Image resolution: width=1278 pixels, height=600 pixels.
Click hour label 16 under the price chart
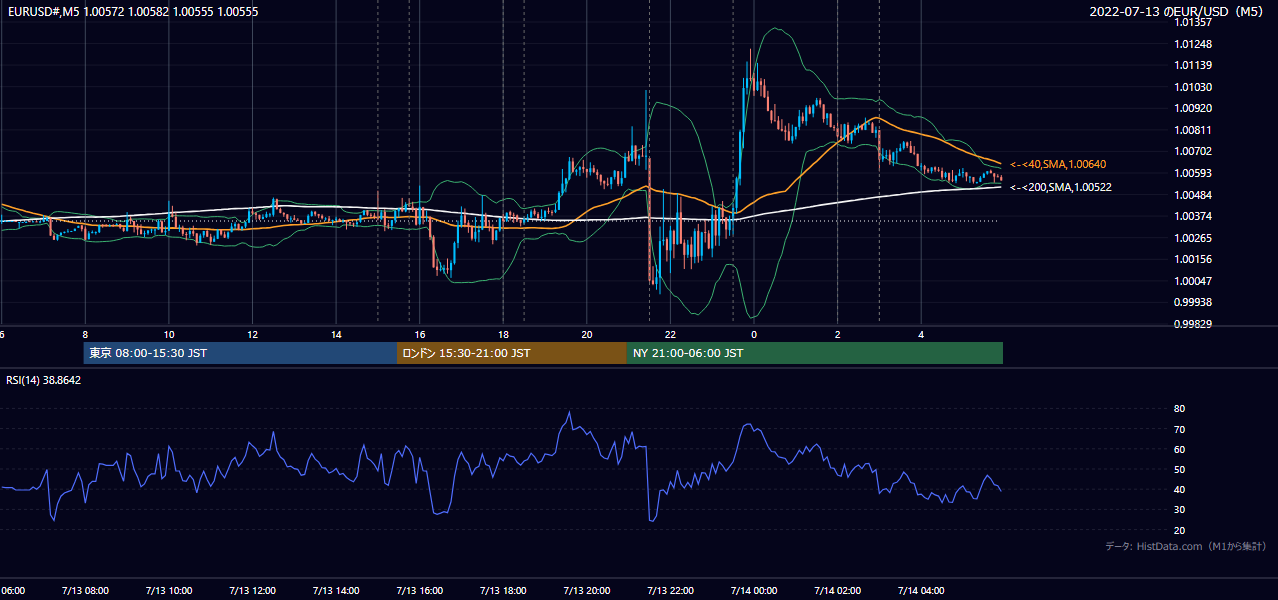click(420, 335)
